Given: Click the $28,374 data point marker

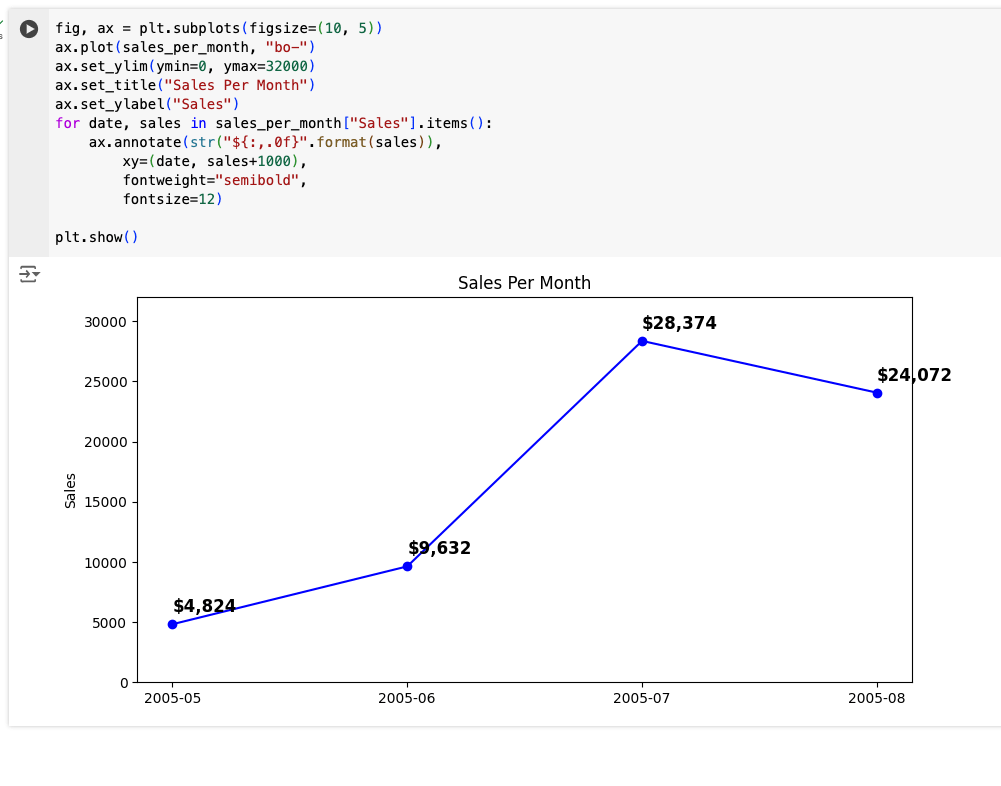Looking at the screenshot, I should click(642, 341).
